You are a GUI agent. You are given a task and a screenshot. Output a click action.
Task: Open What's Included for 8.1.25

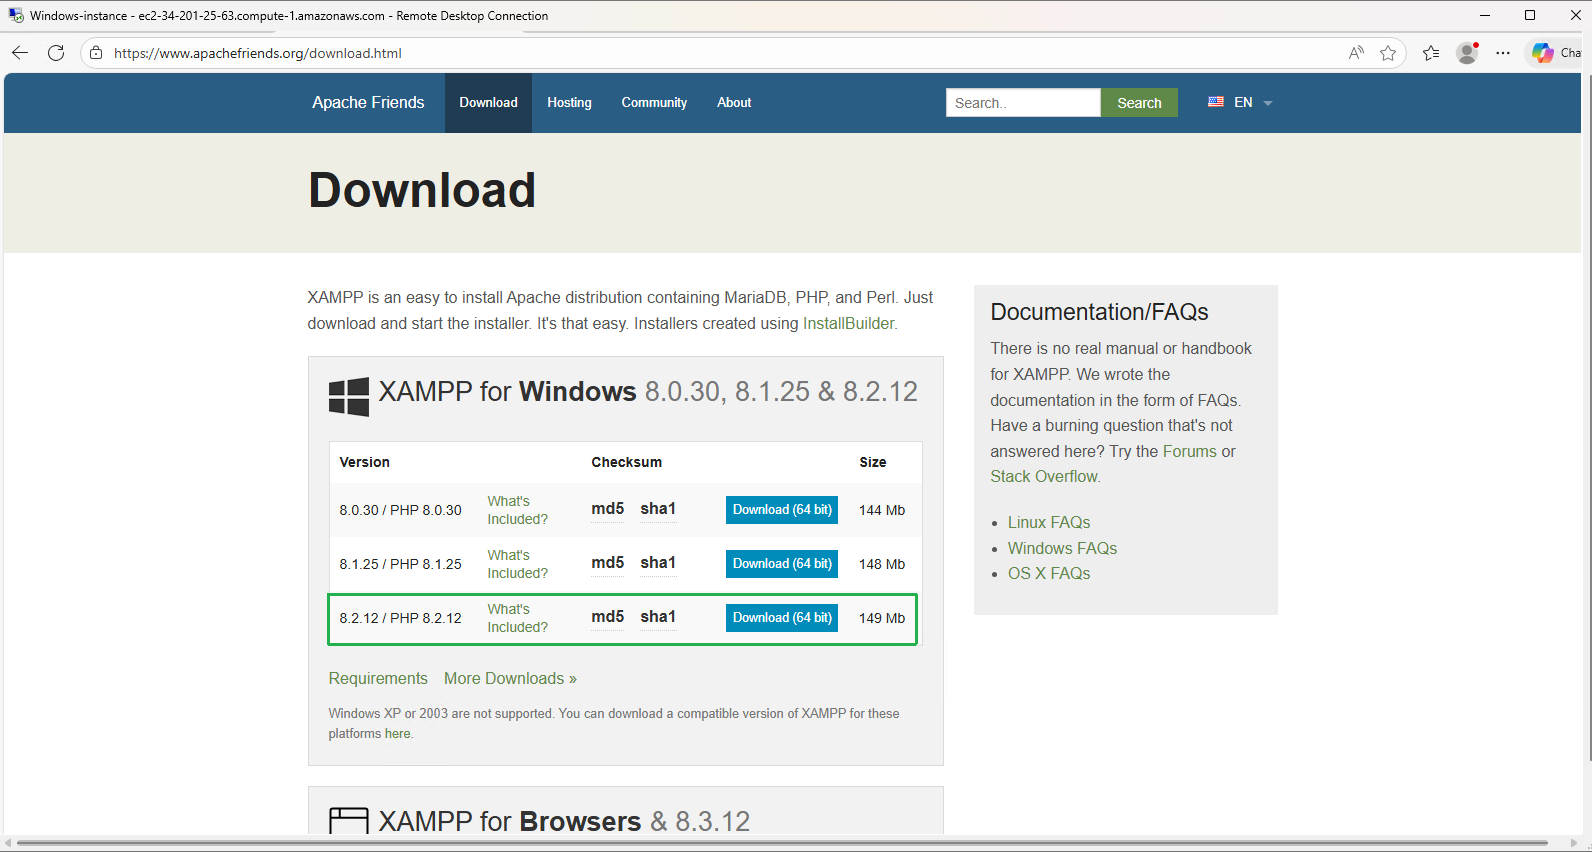click(x=517, y=564)
